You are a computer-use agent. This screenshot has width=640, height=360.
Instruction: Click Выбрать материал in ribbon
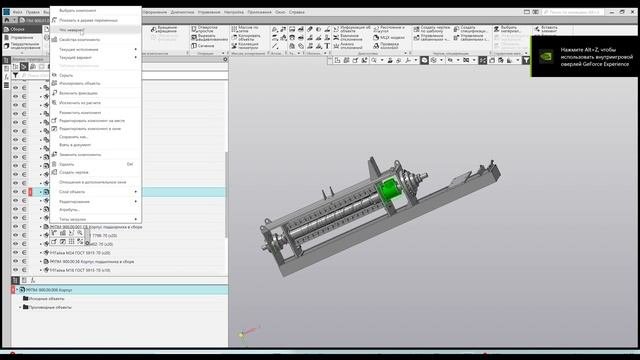pos(507,29)
